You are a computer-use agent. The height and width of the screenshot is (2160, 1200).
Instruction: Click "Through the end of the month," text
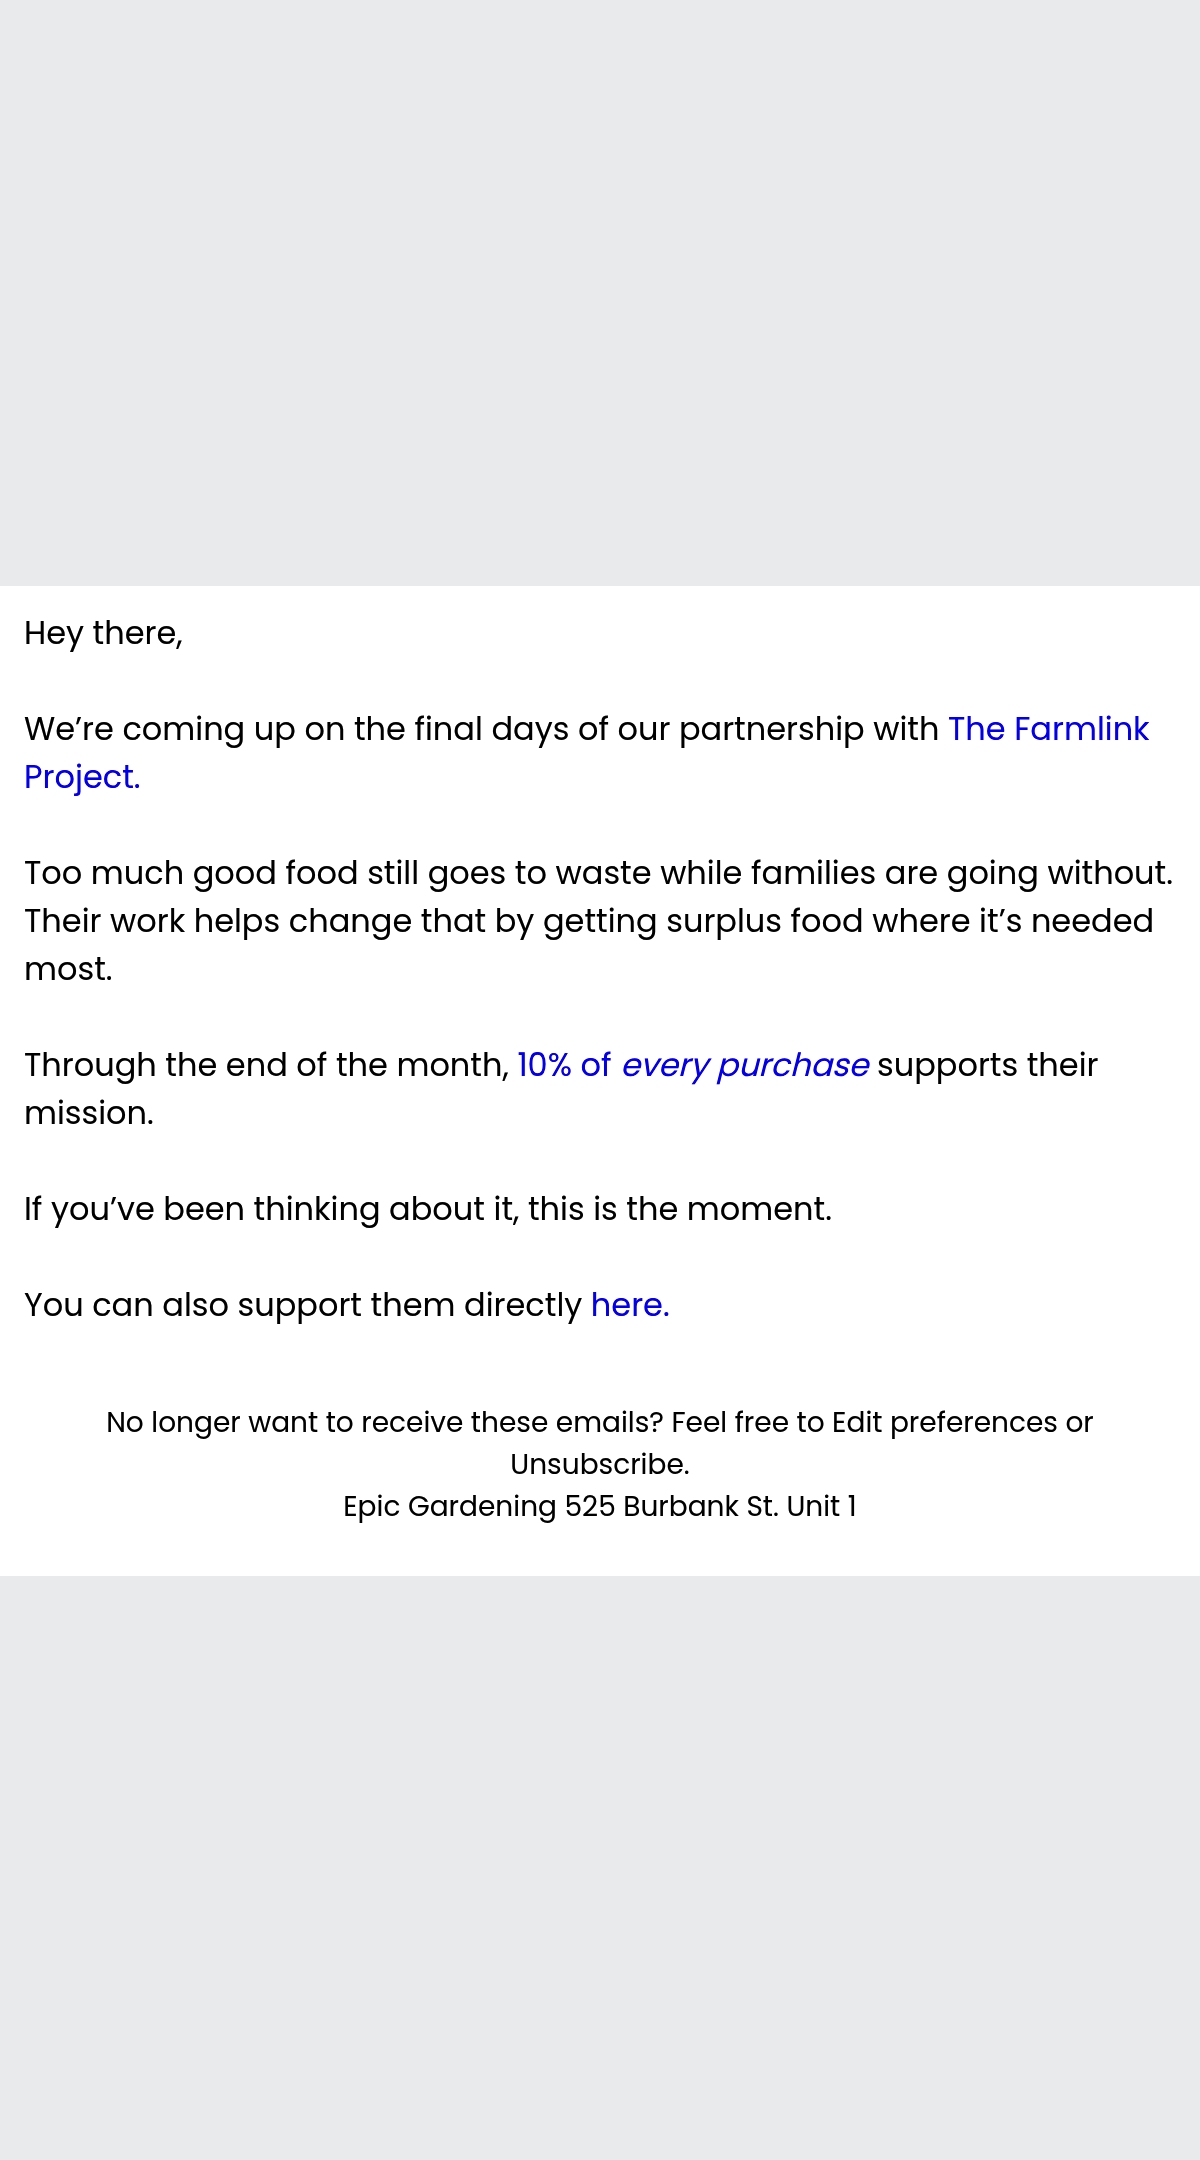(267, 1065)
